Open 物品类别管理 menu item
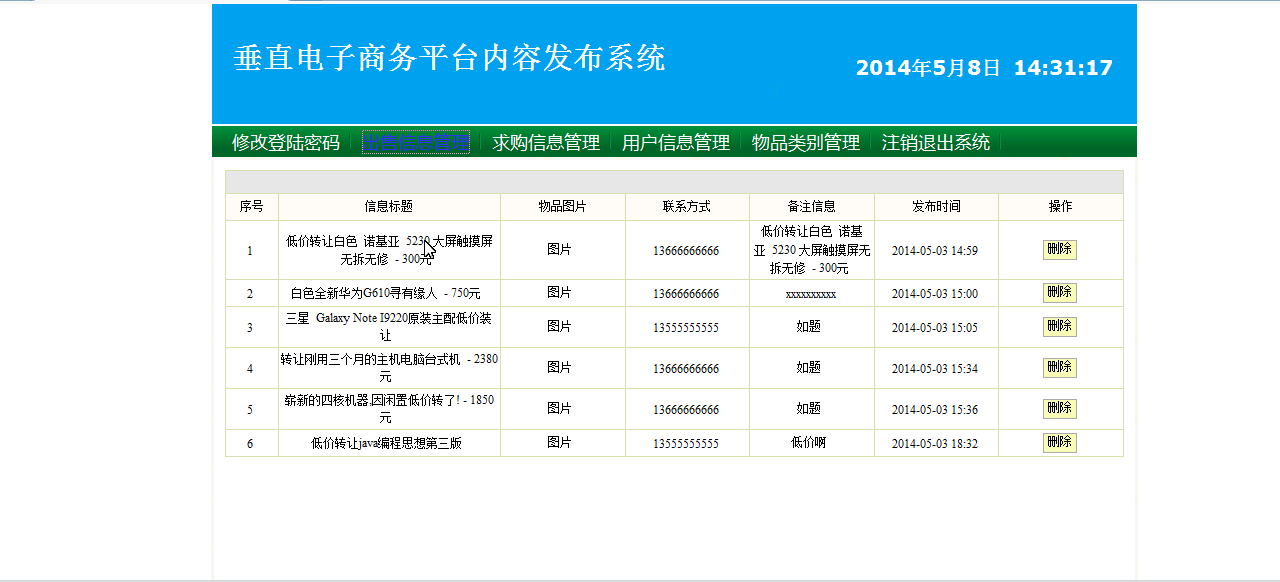This screenshot has width=1280, height=582. coord(806,143)
